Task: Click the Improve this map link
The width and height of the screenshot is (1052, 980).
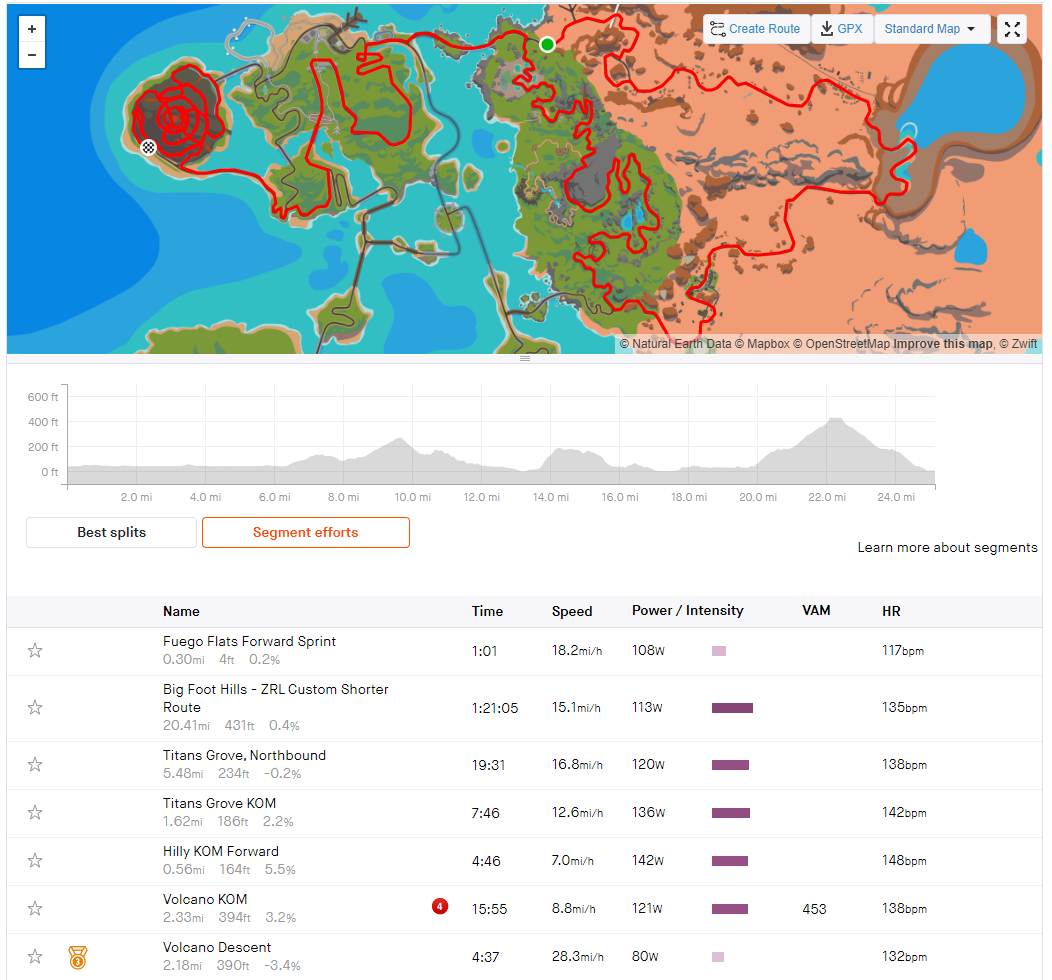Action: tap(943, 344)
